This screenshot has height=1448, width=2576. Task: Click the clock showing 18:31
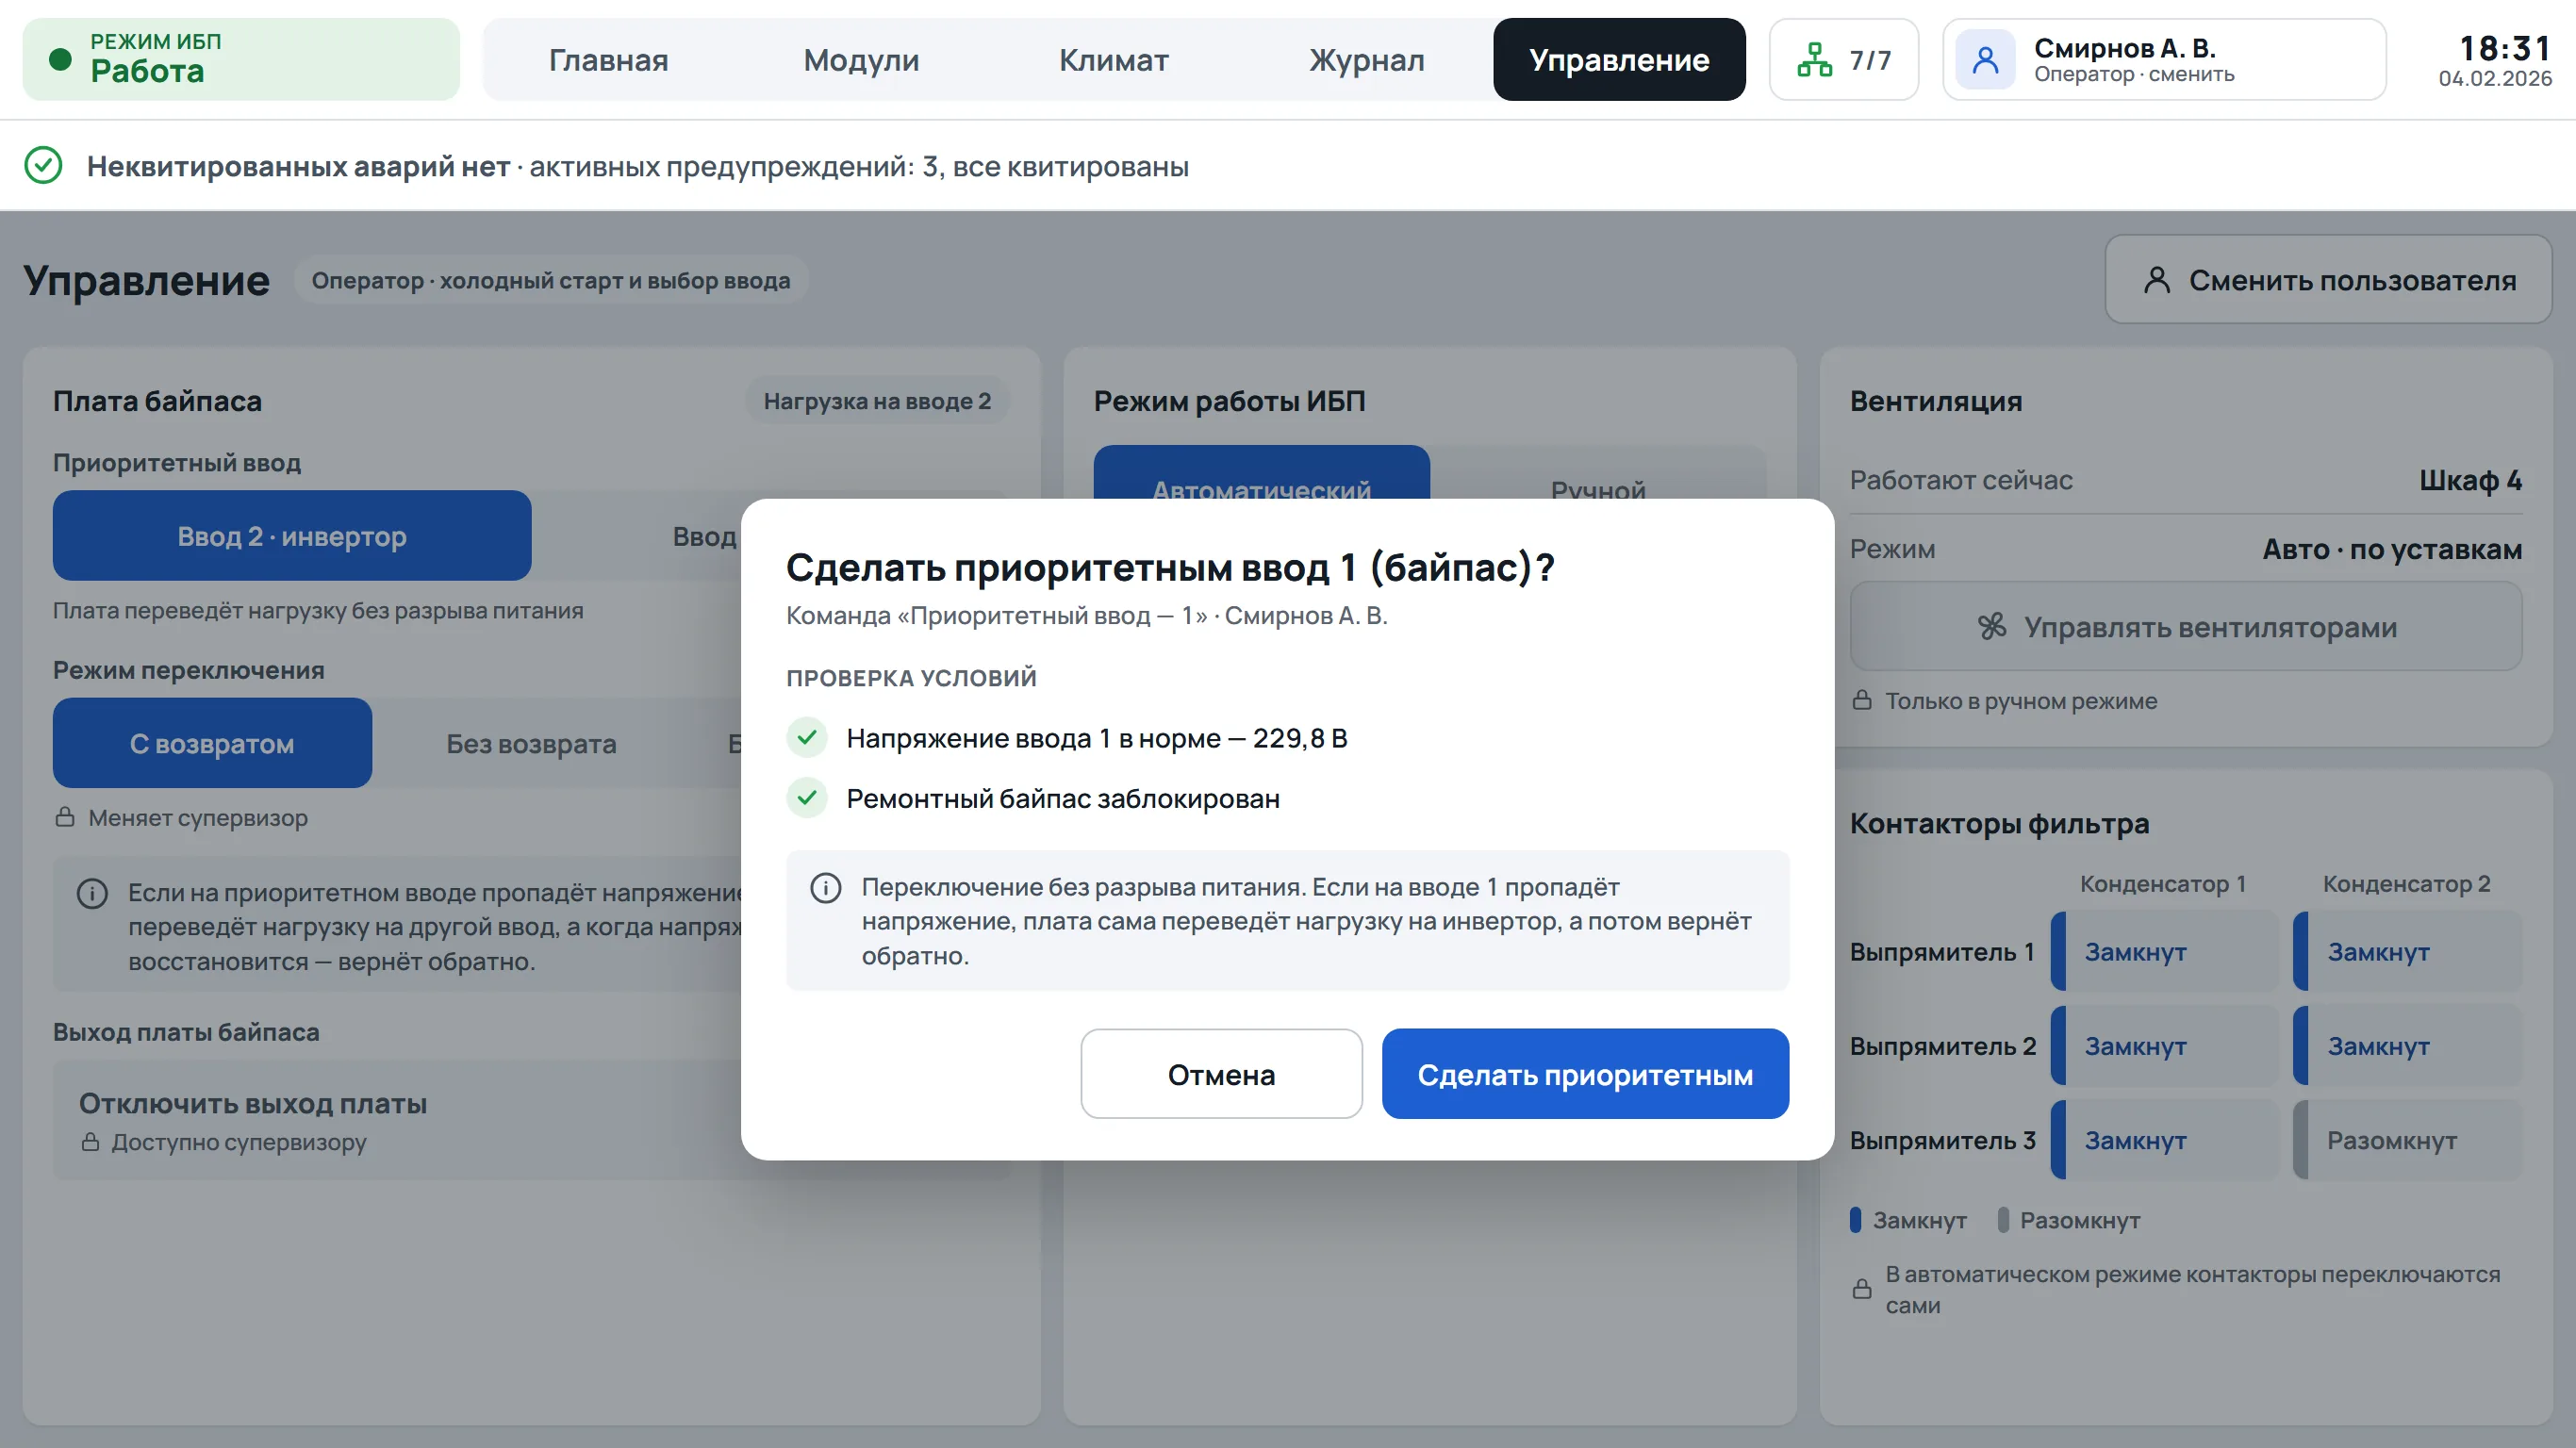tap(2504, 48)
